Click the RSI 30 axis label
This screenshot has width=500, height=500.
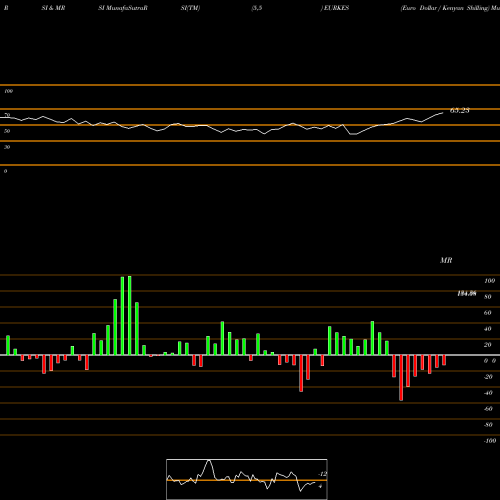(7, 147)
